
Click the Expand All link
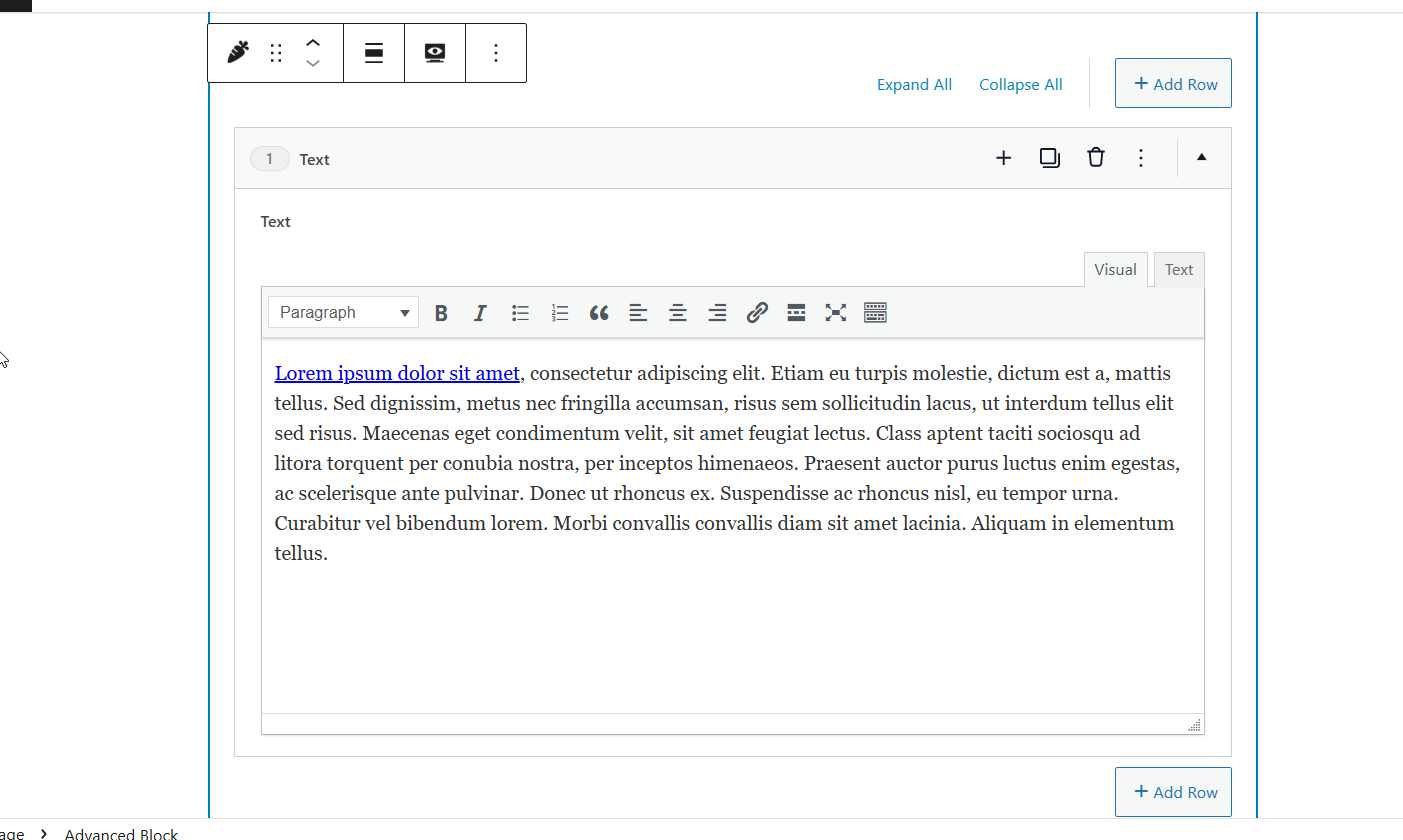tap(914, 85)
